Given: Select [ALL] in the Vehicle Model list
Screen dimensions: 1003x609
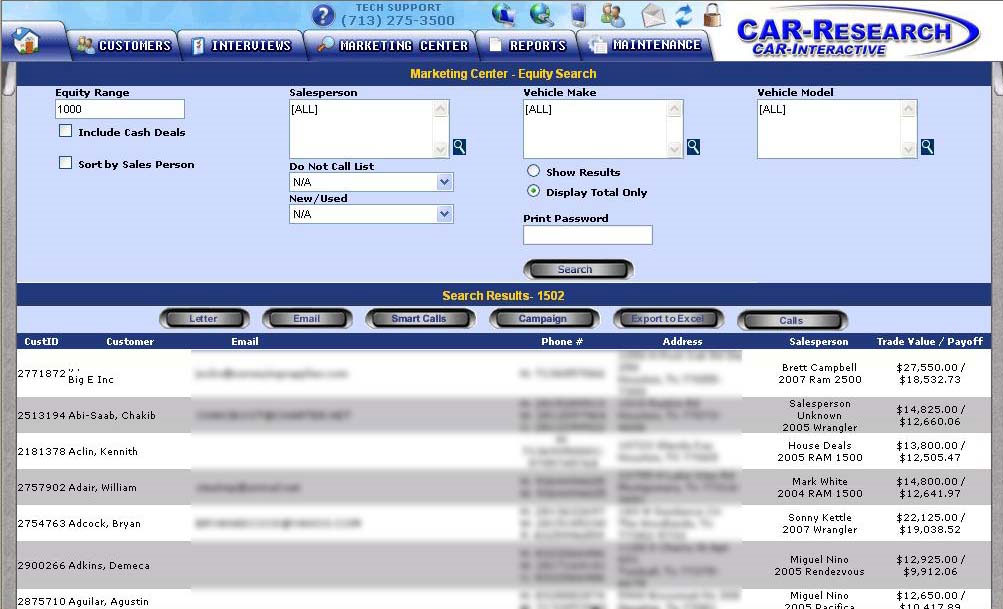Looking at the screenshot, I should pyautogui.click(x=773, y=109).
